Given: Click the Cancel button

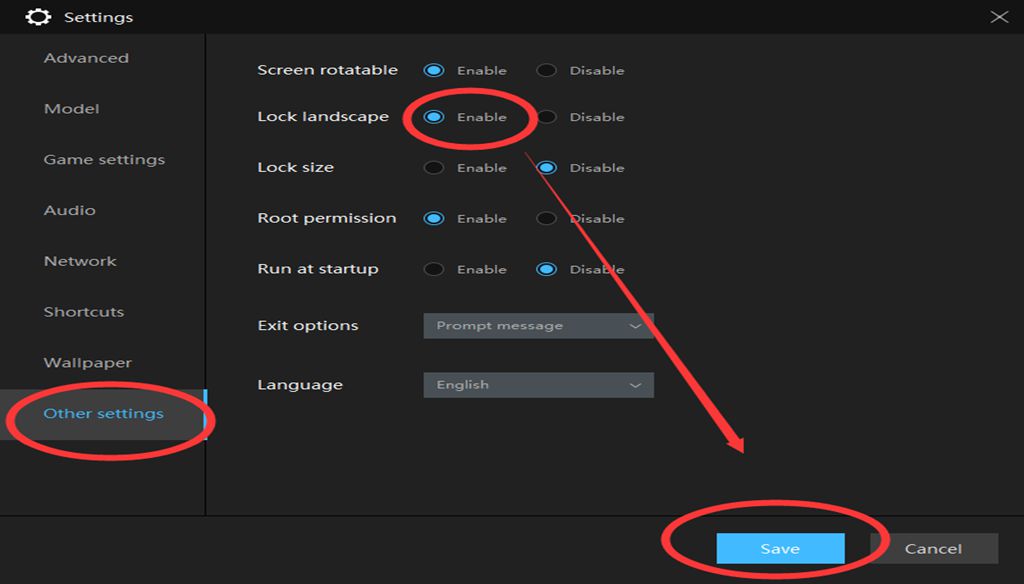Looking at the screenshot, I should tap(934, 549).
